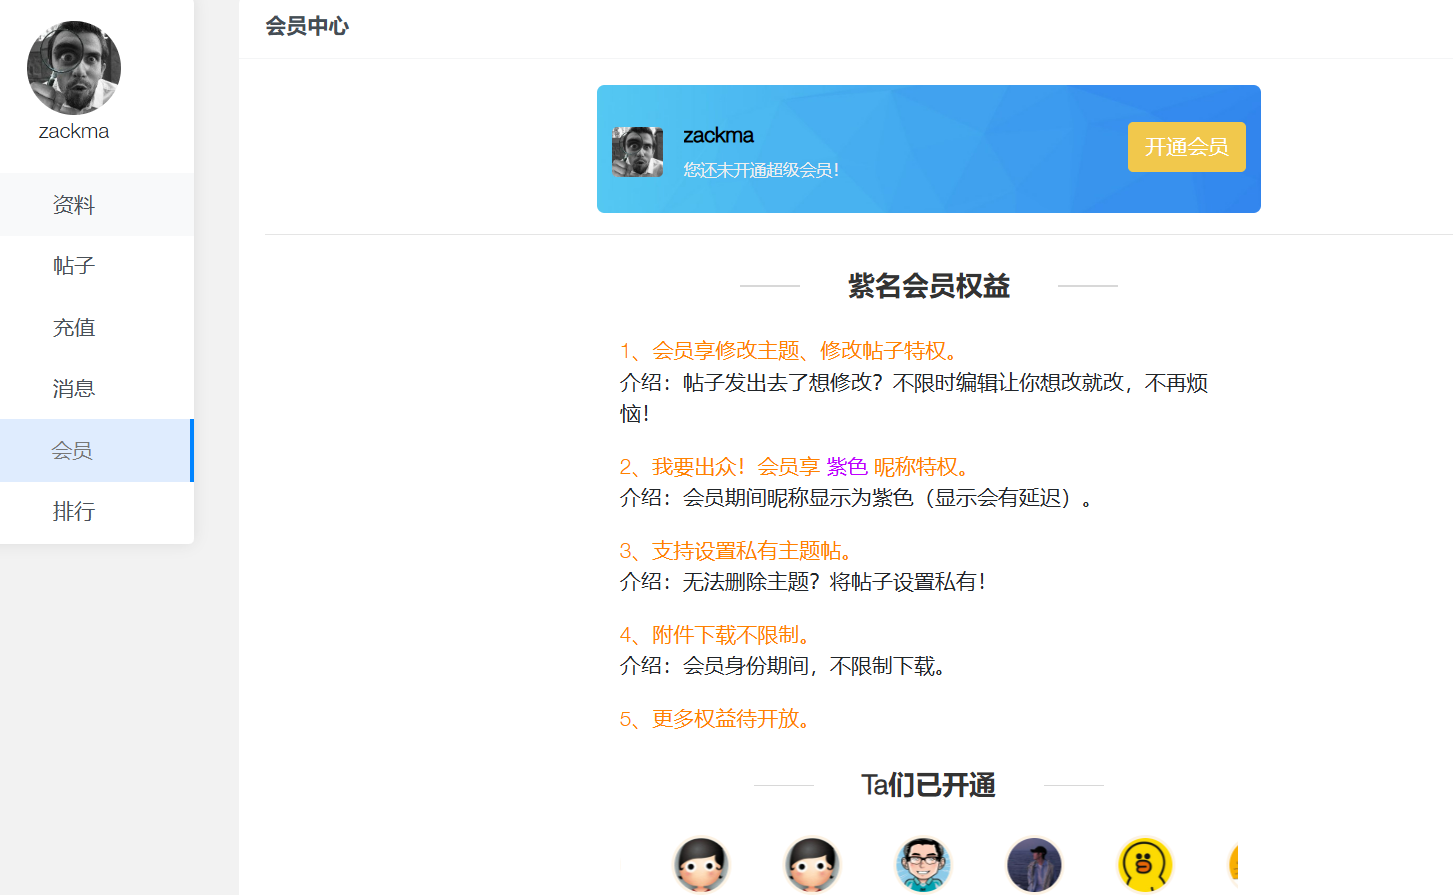
Task: Open the 资料 sidebar menu item
Action: [97, 205]
